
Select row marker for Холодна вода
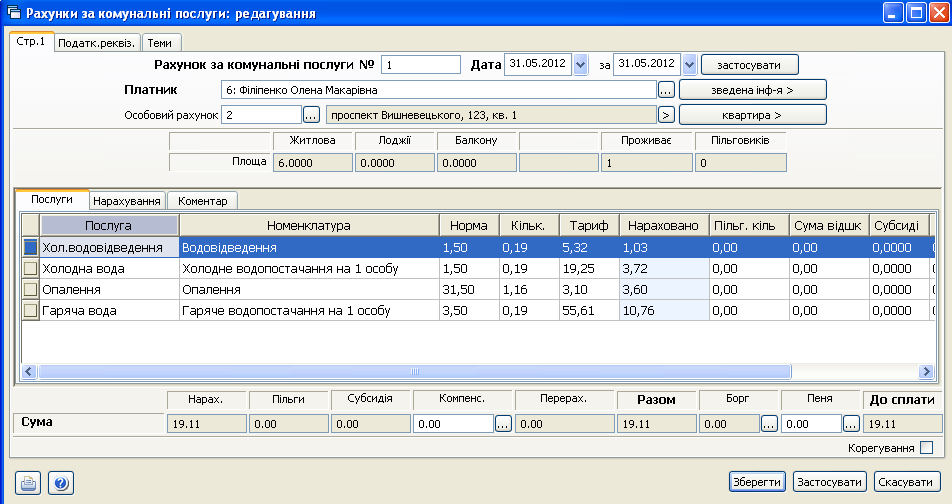click(x=30, y=268)
